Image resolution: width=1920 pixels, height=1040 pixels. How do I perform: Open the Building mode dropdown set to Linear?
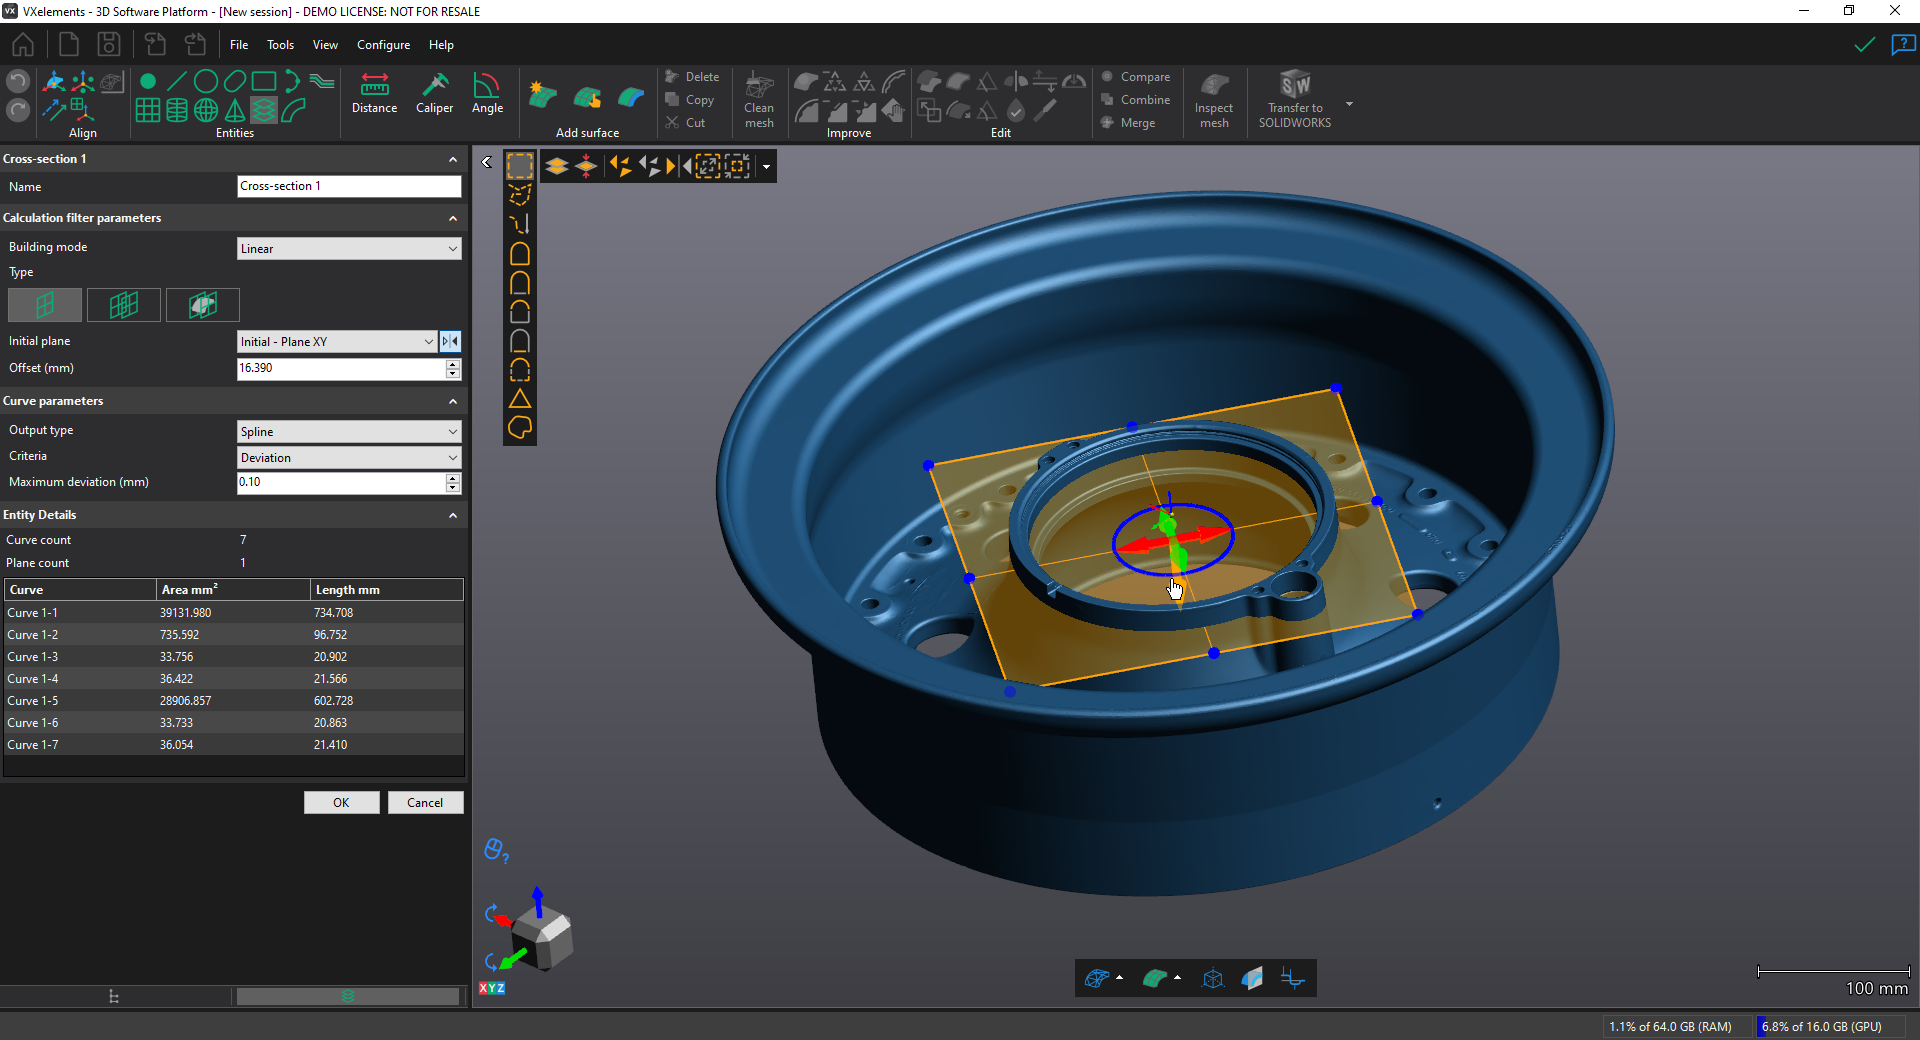pyautogui.click(x=348, y=248)
